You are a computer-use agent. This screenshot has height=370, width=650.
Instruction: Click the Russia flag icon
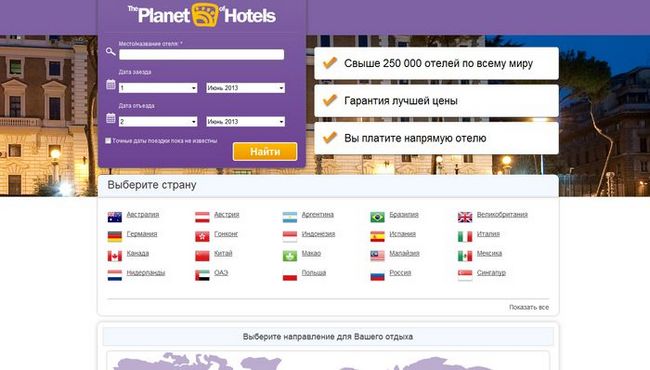tap(377, 275)
